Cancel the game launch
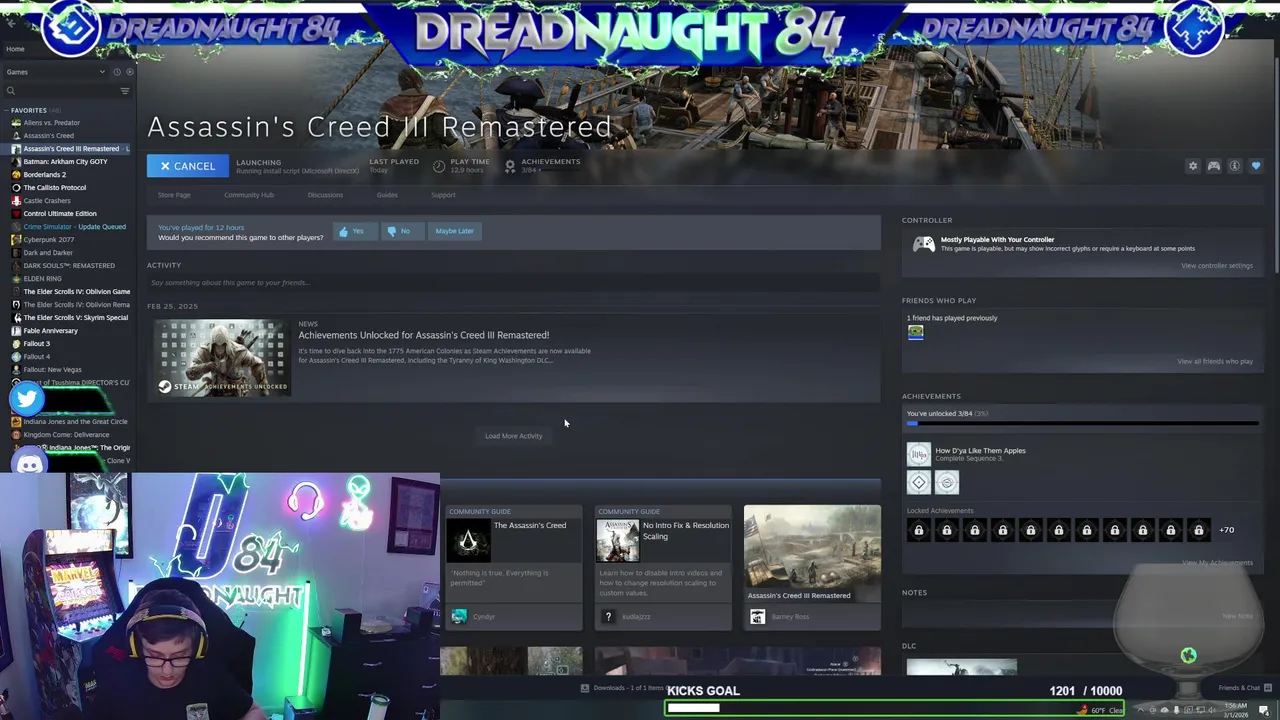1280x720 pixels. [x=187, y=166]
